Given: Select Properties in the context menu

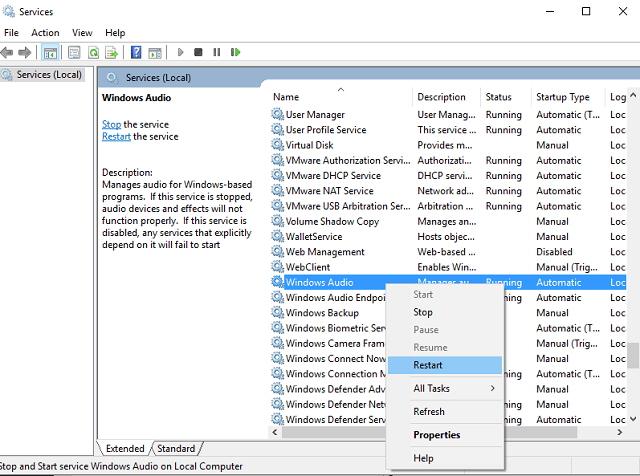Looking at the screenshot, I should (x=437, y=435).
